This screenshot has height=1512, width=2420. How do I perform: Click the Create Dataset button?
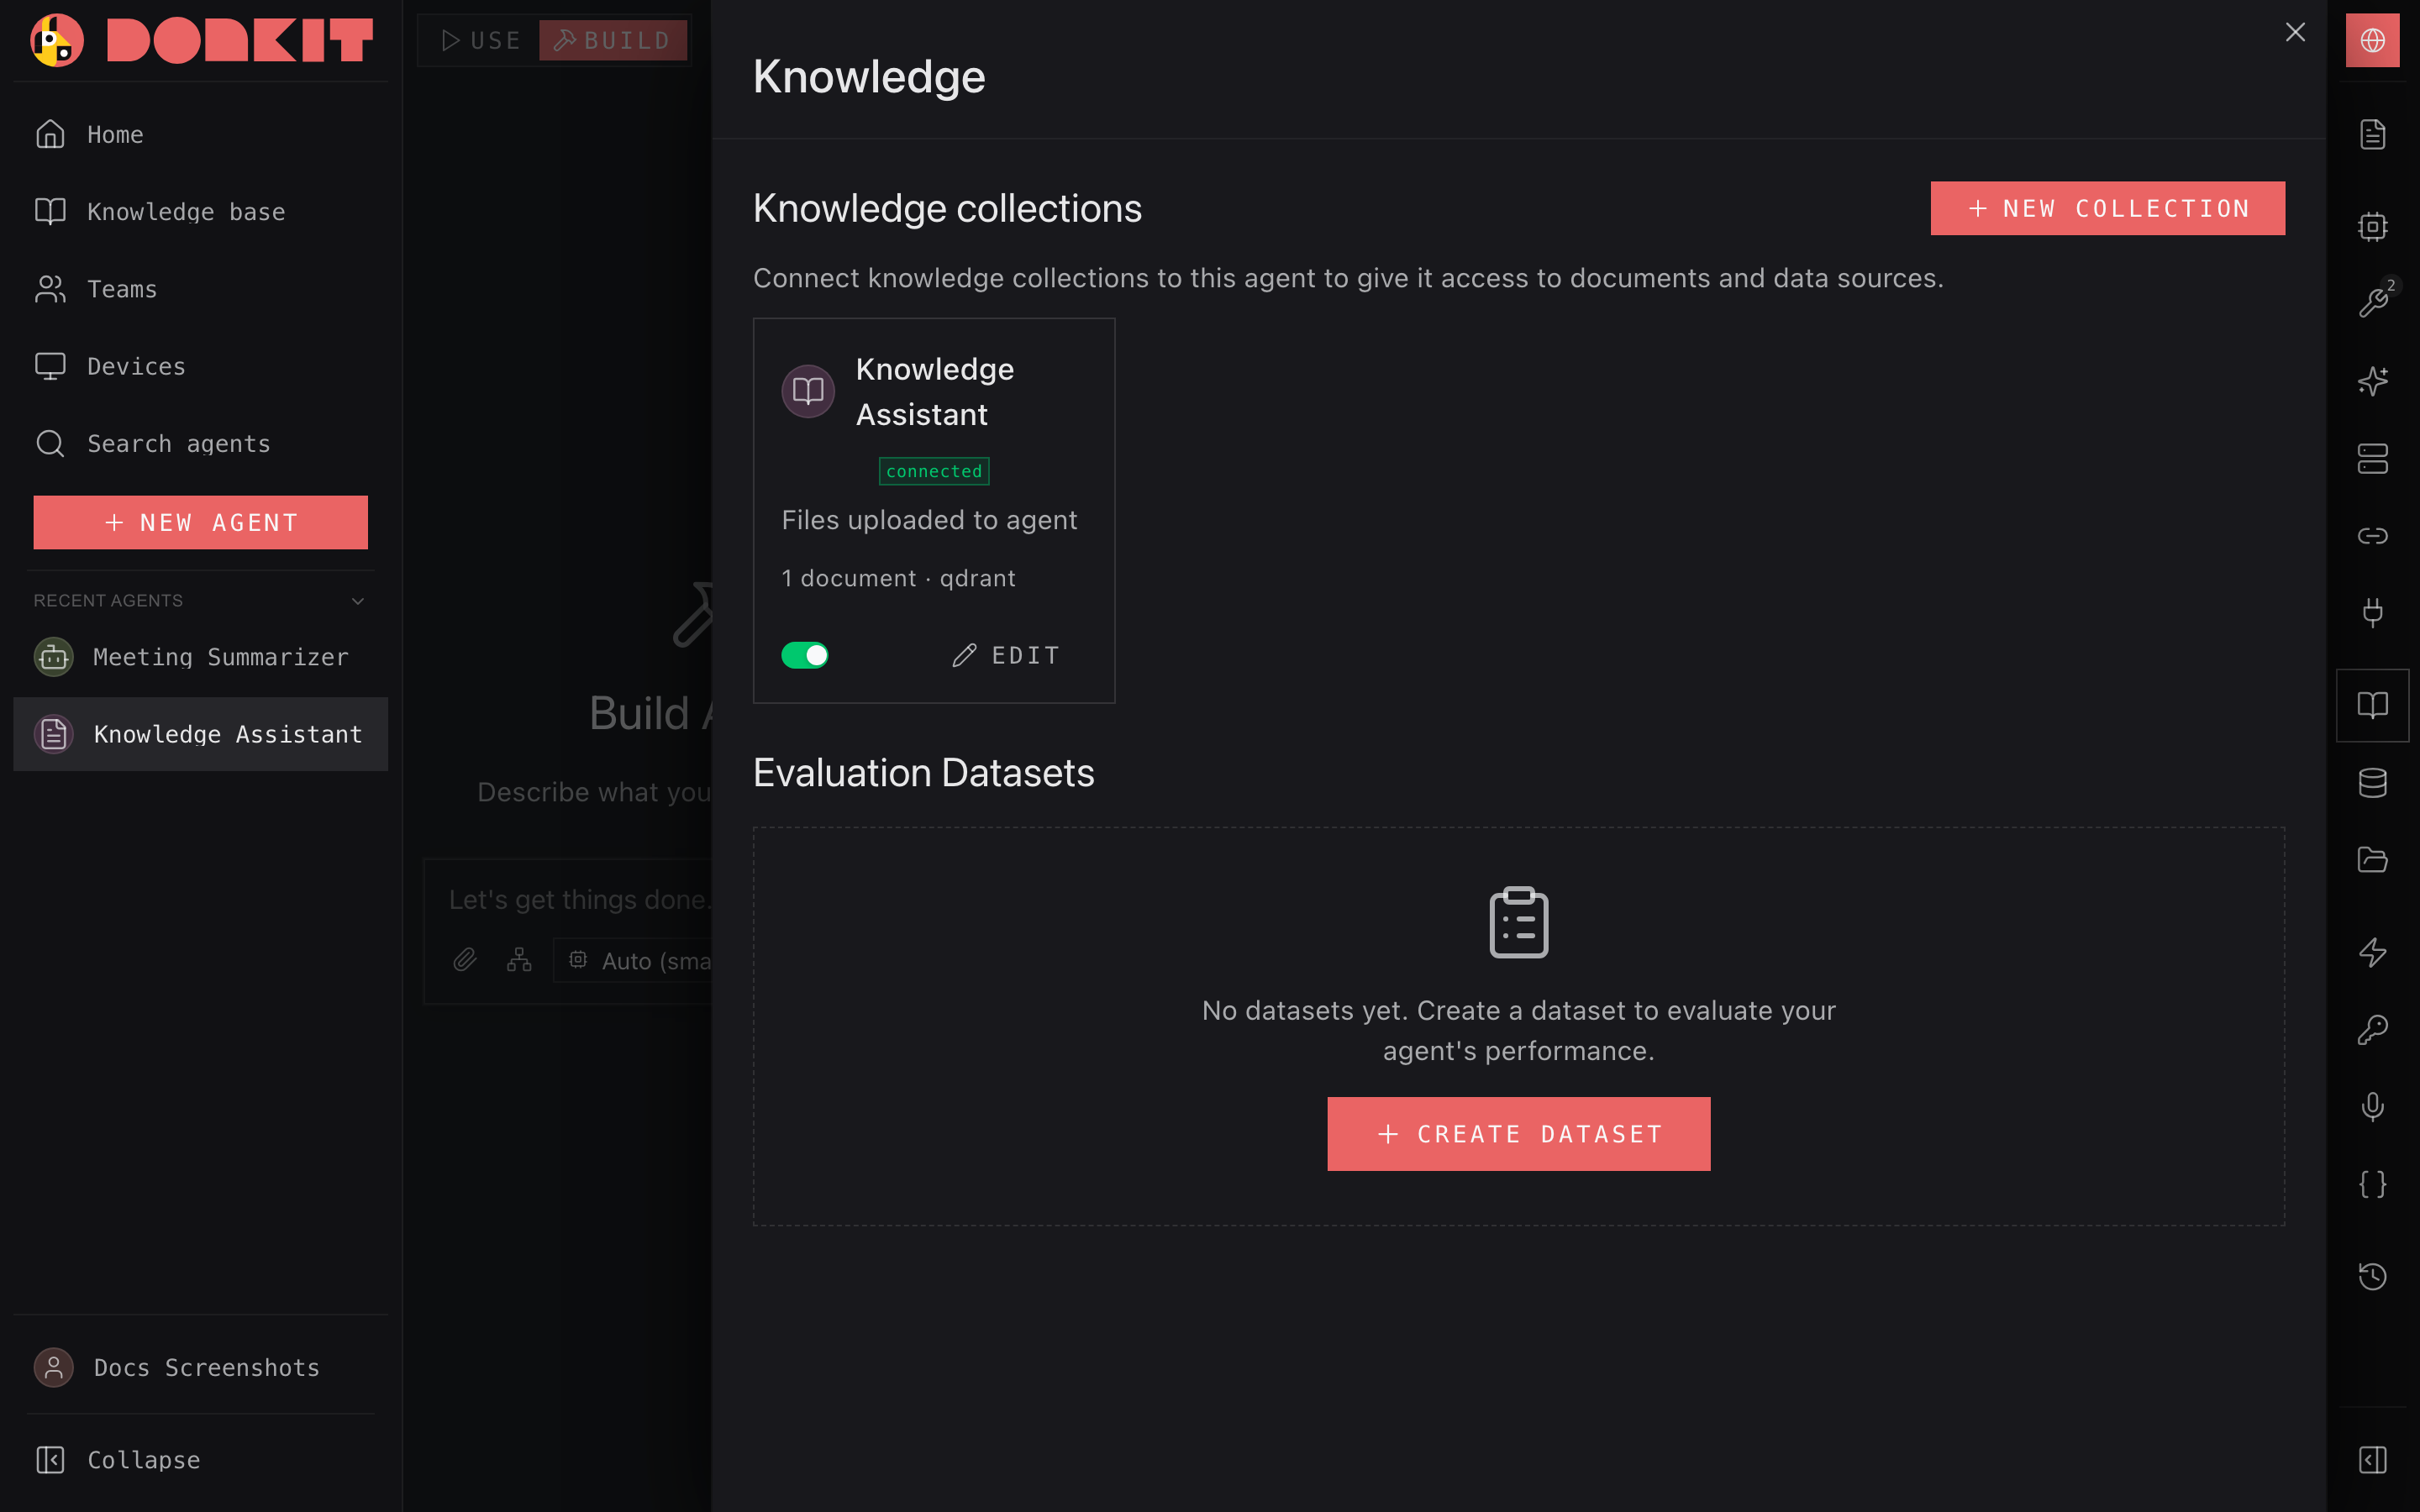(x=1518, y=1134)
